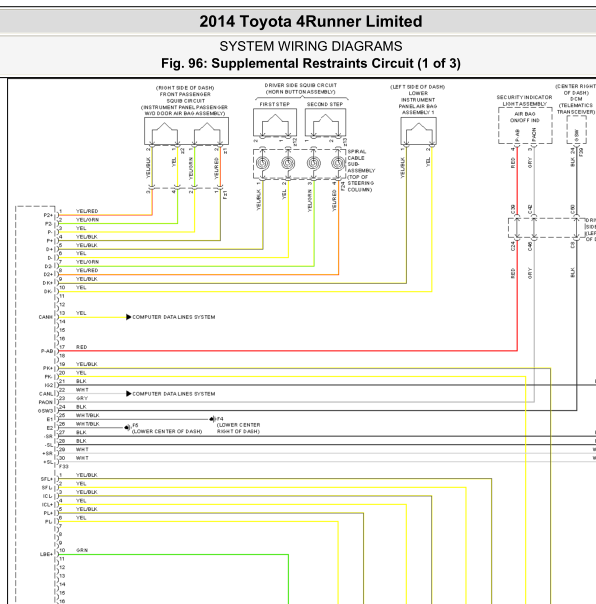Click the F6 ground symbol
This screenshot has height=604, width=596.
tap(128, 428)
